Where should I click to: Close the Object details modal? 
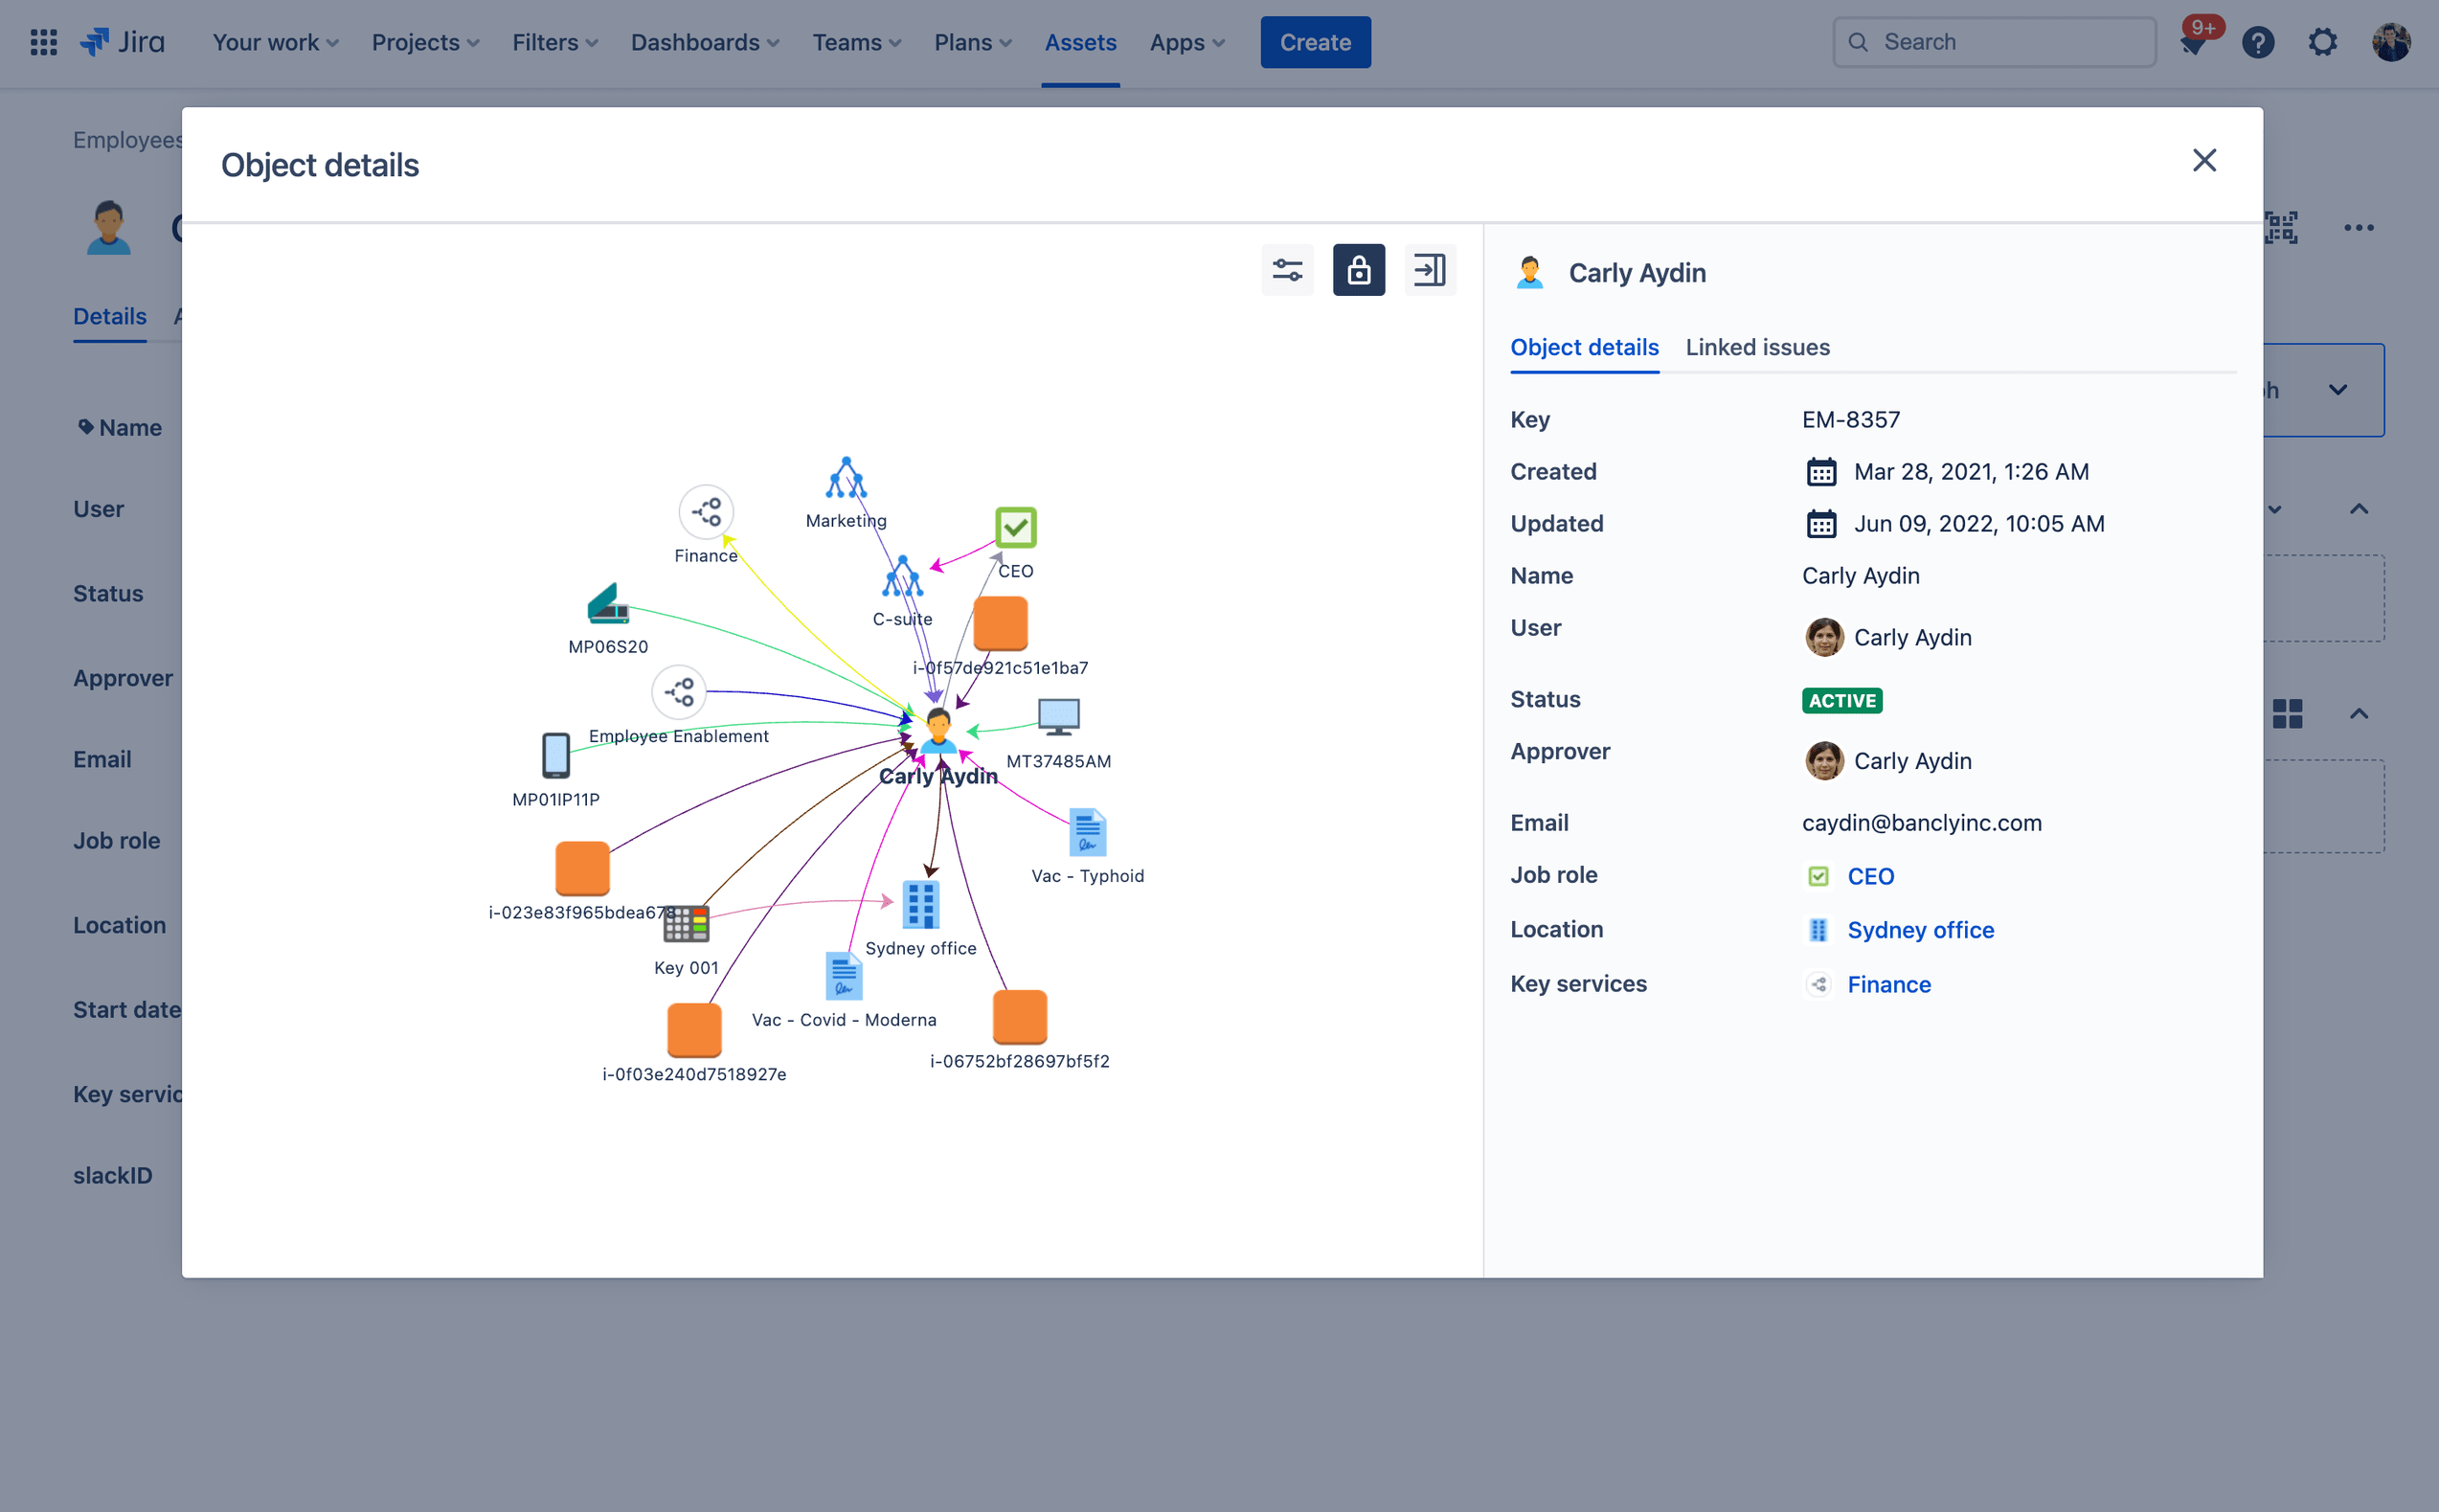[x=2203, y=160]
